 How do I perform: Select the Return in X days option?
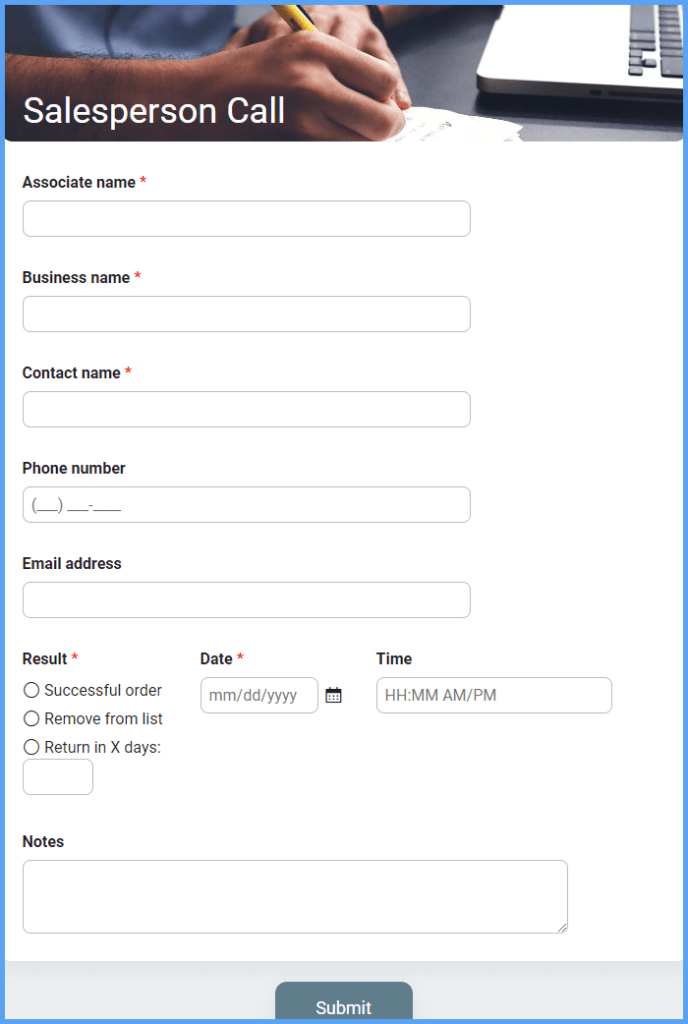coord(31,747)
